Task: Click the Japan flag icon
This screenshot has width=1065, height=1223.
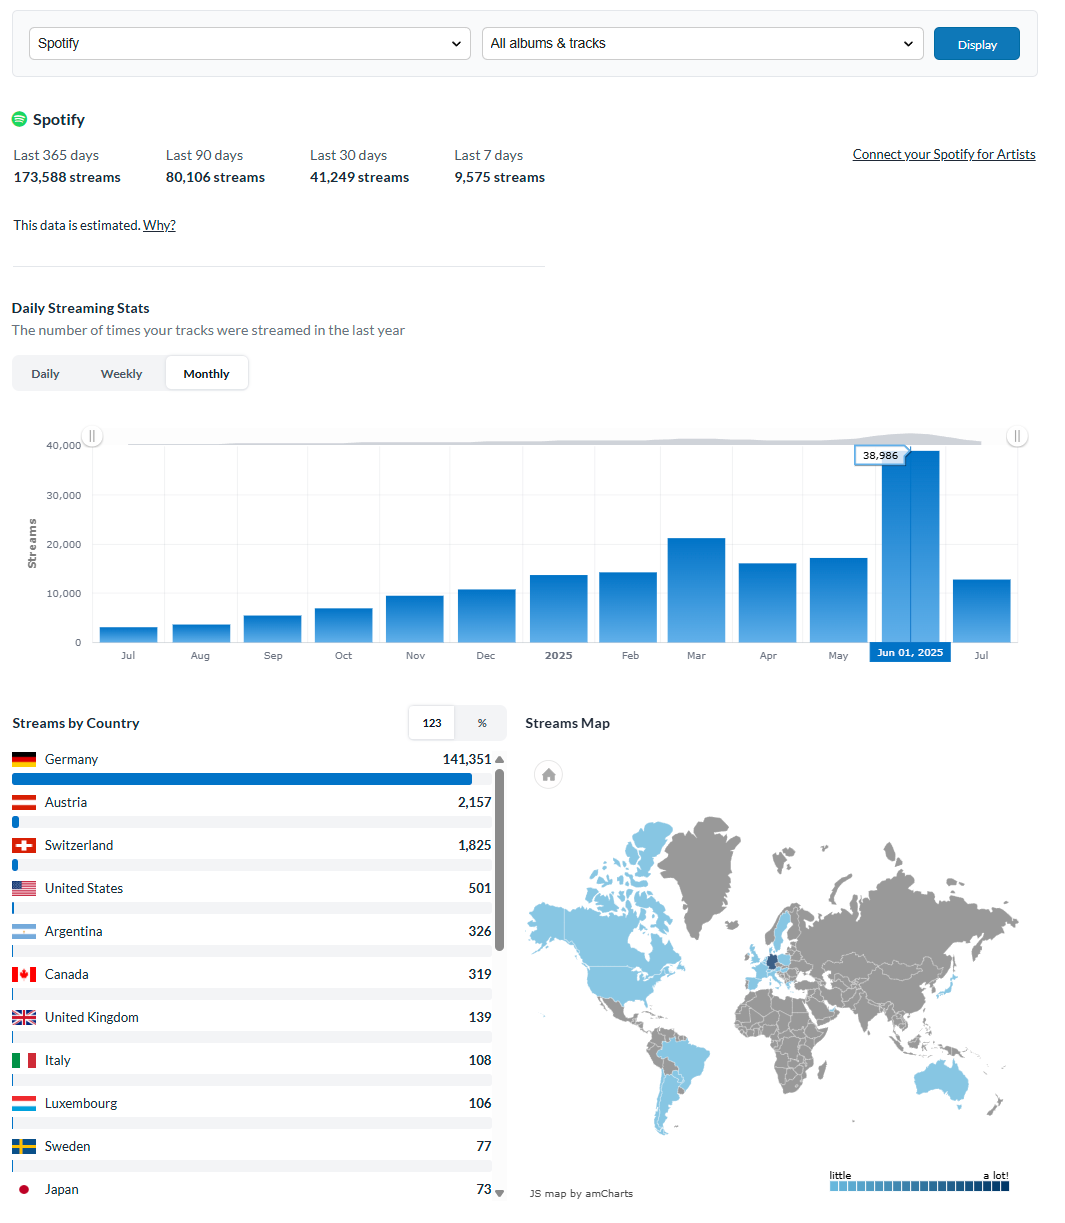Action: 24,1190
